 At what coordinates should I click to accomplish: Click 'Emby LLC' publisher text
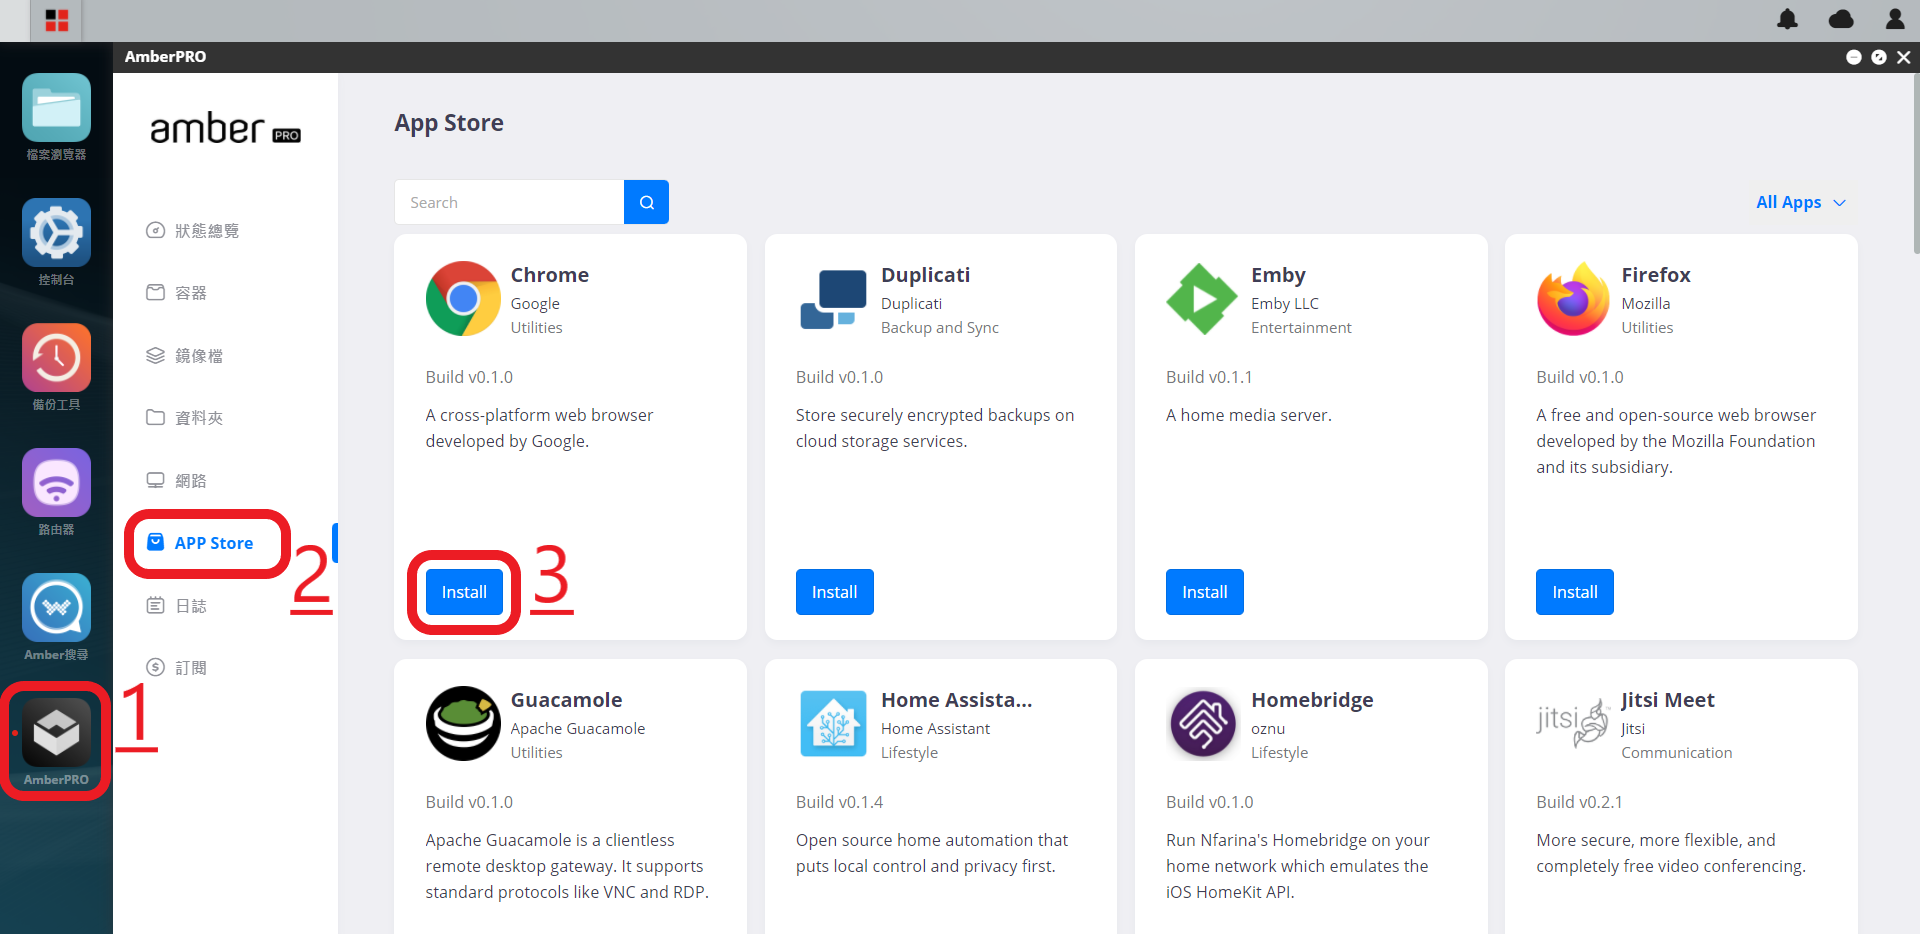coord(1284,304)
